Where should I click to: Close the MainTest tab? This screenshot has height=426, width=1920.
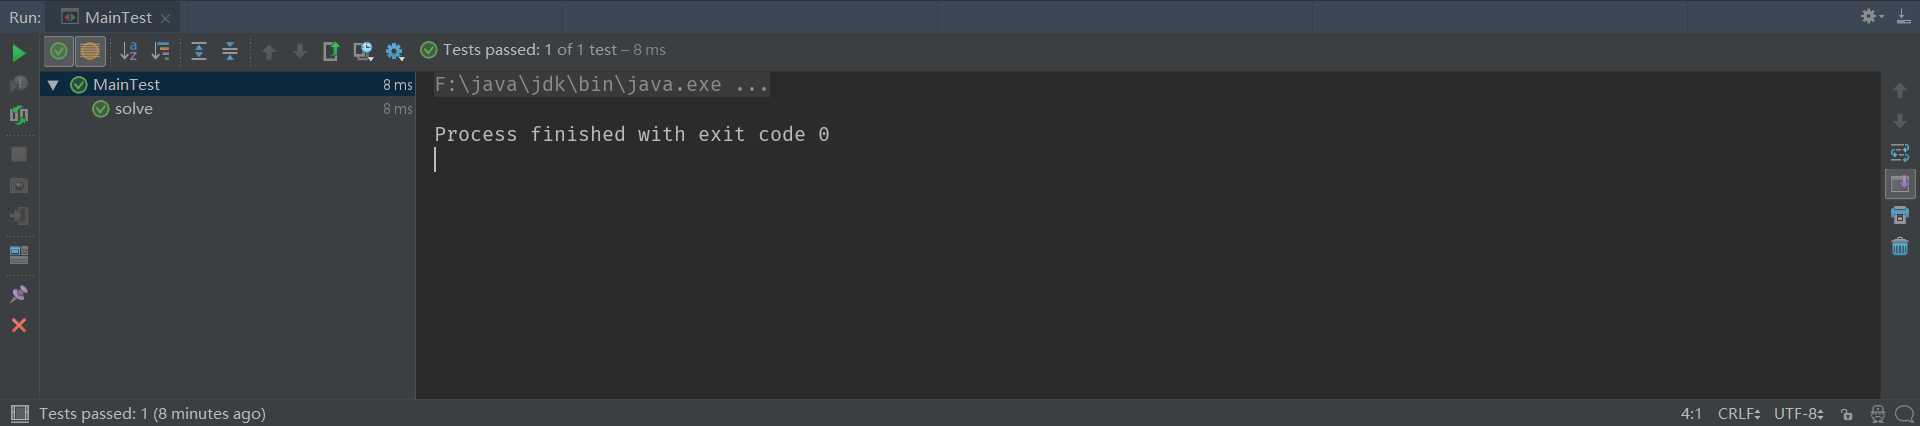[x=166, y=18]
